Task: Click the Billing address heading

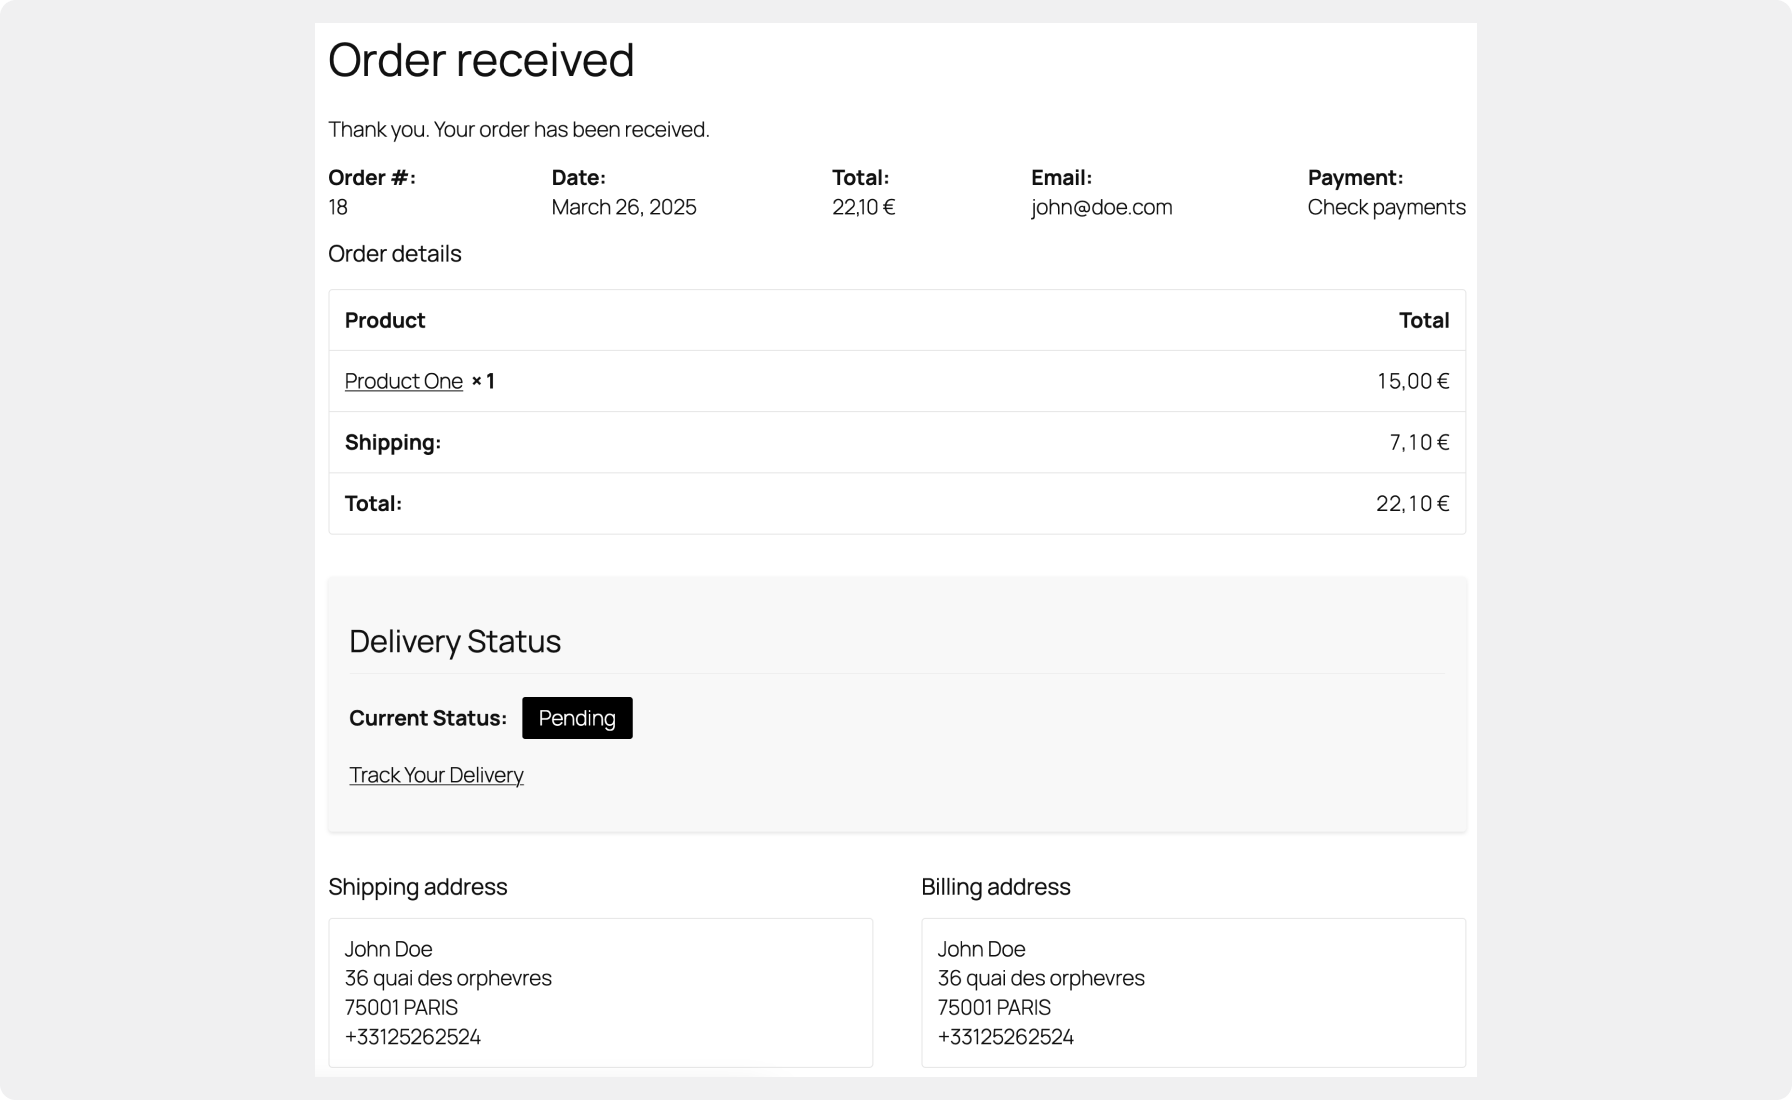Action: pyautogui.click(x=996, y=886)
